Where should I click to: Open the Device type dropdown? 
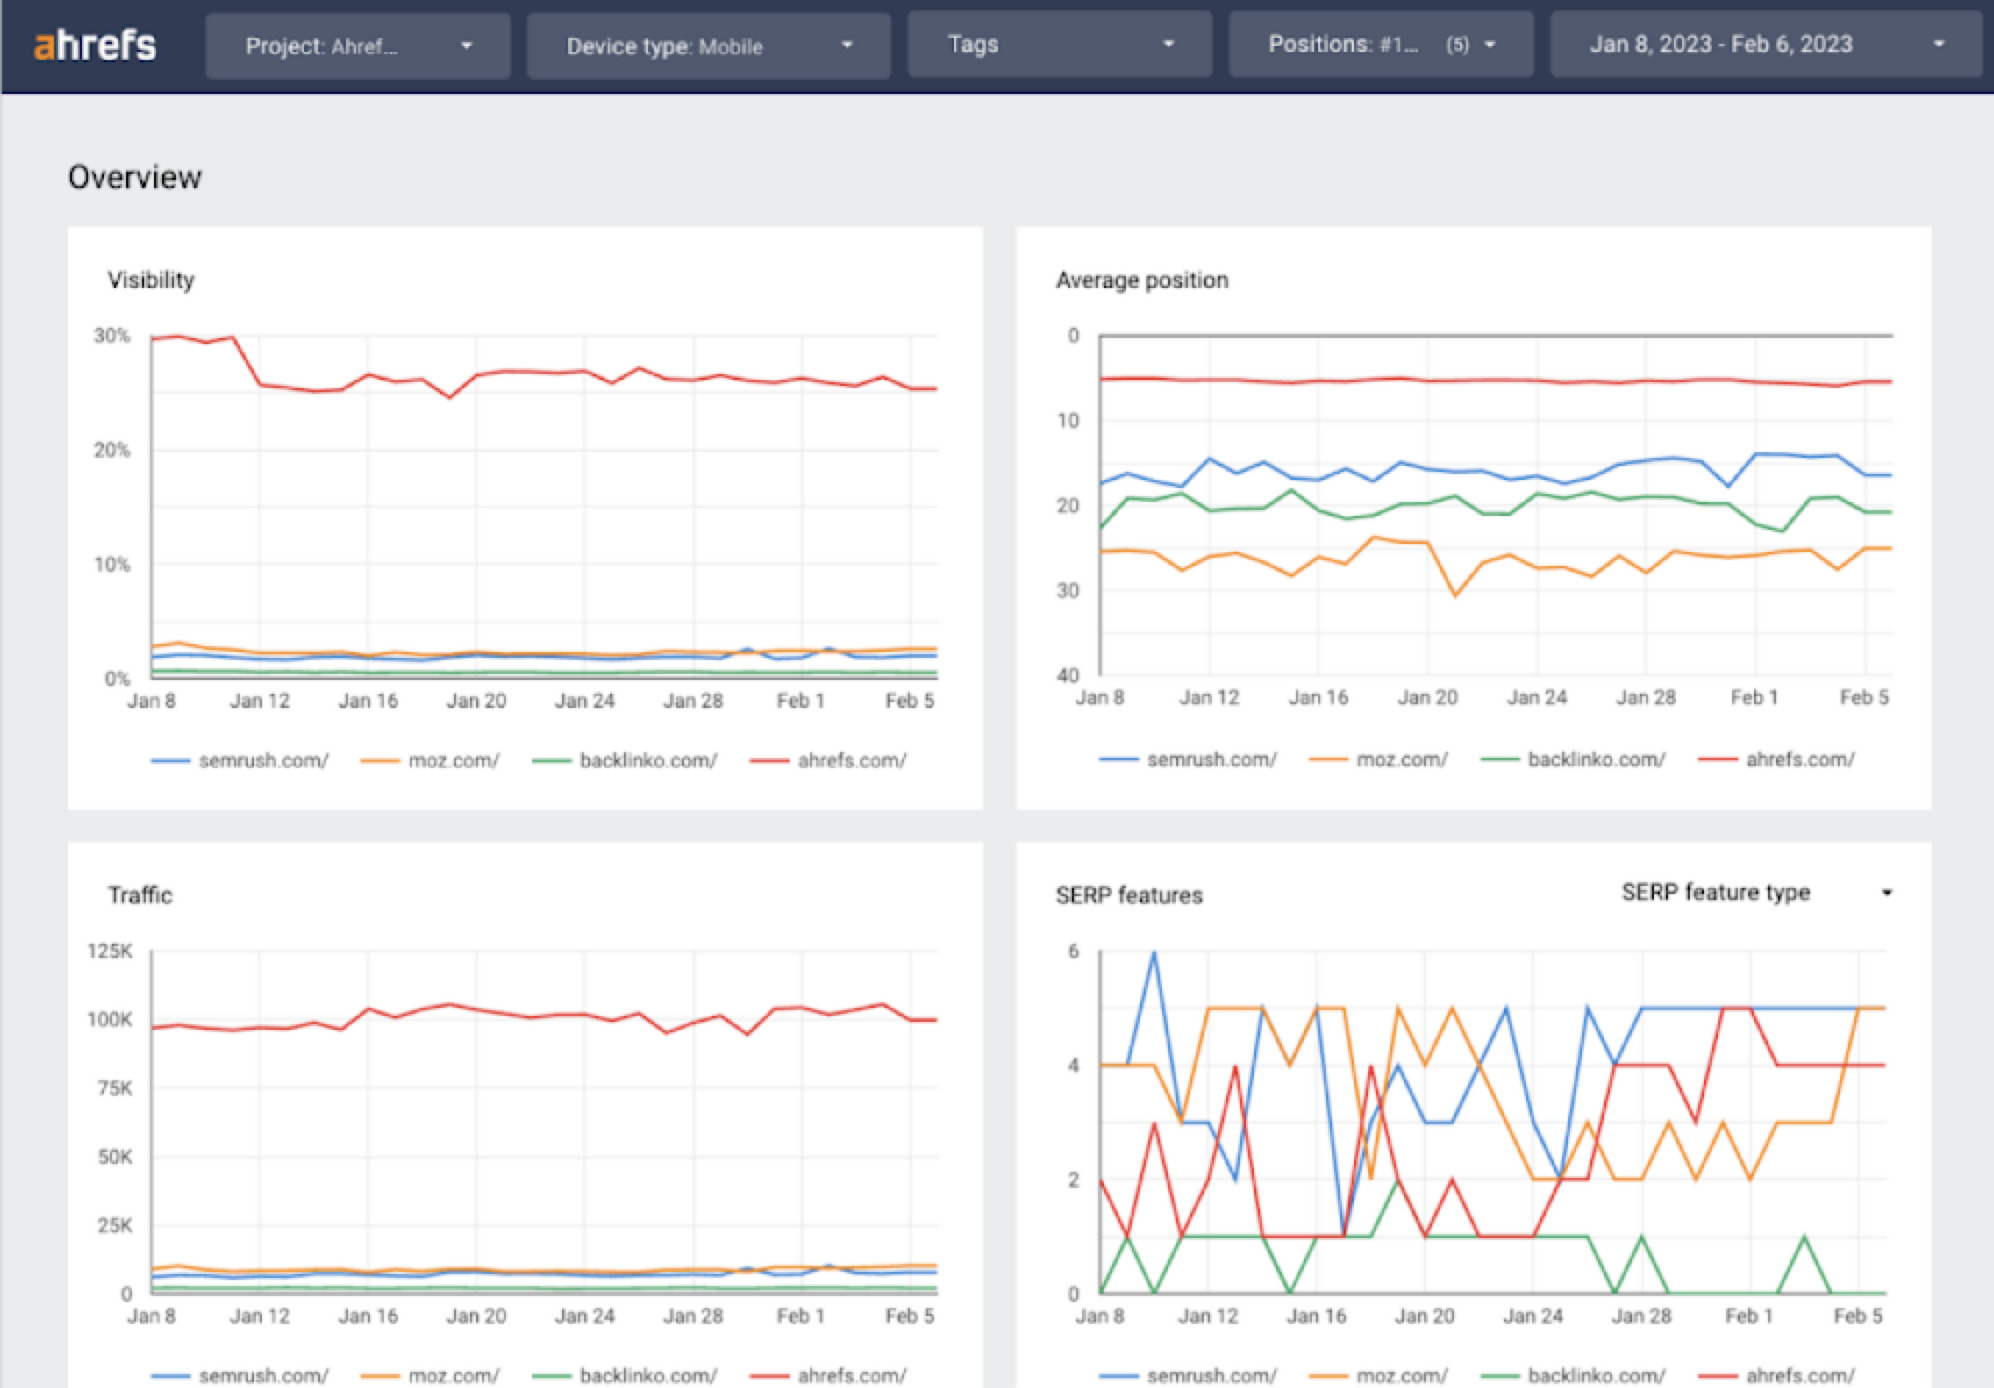[x=707, y=44]
